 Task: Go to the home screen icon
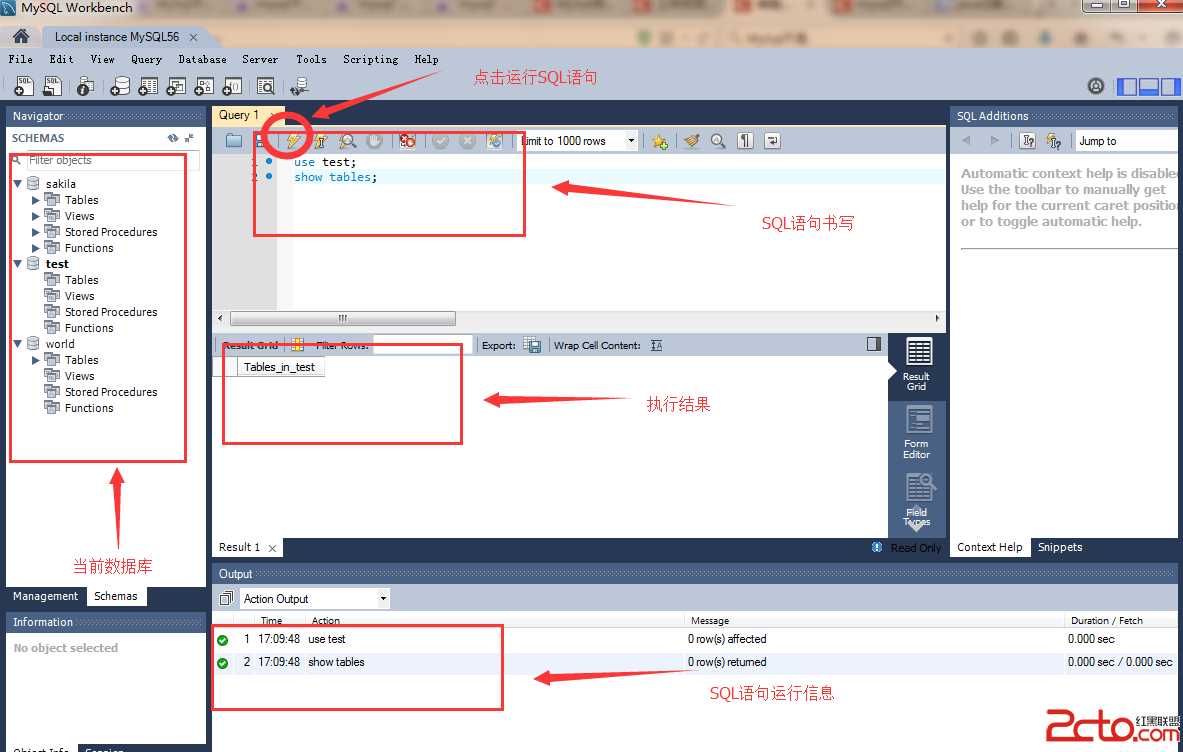coord(20,36)
